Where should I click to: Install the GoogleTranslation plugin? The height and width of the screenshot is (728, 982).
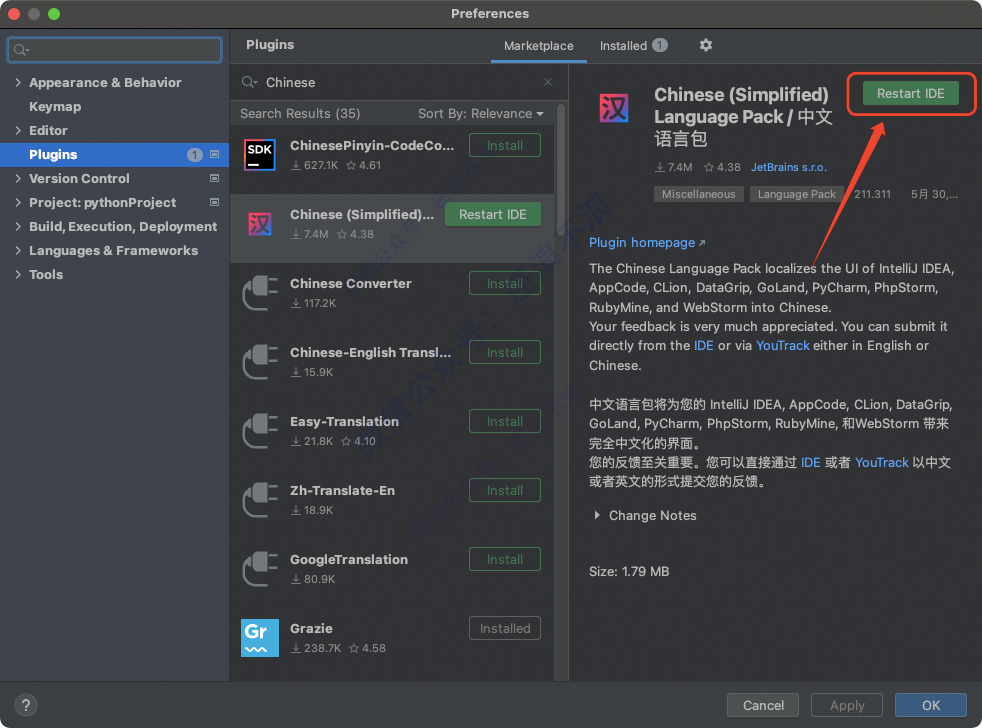[505, 559]
